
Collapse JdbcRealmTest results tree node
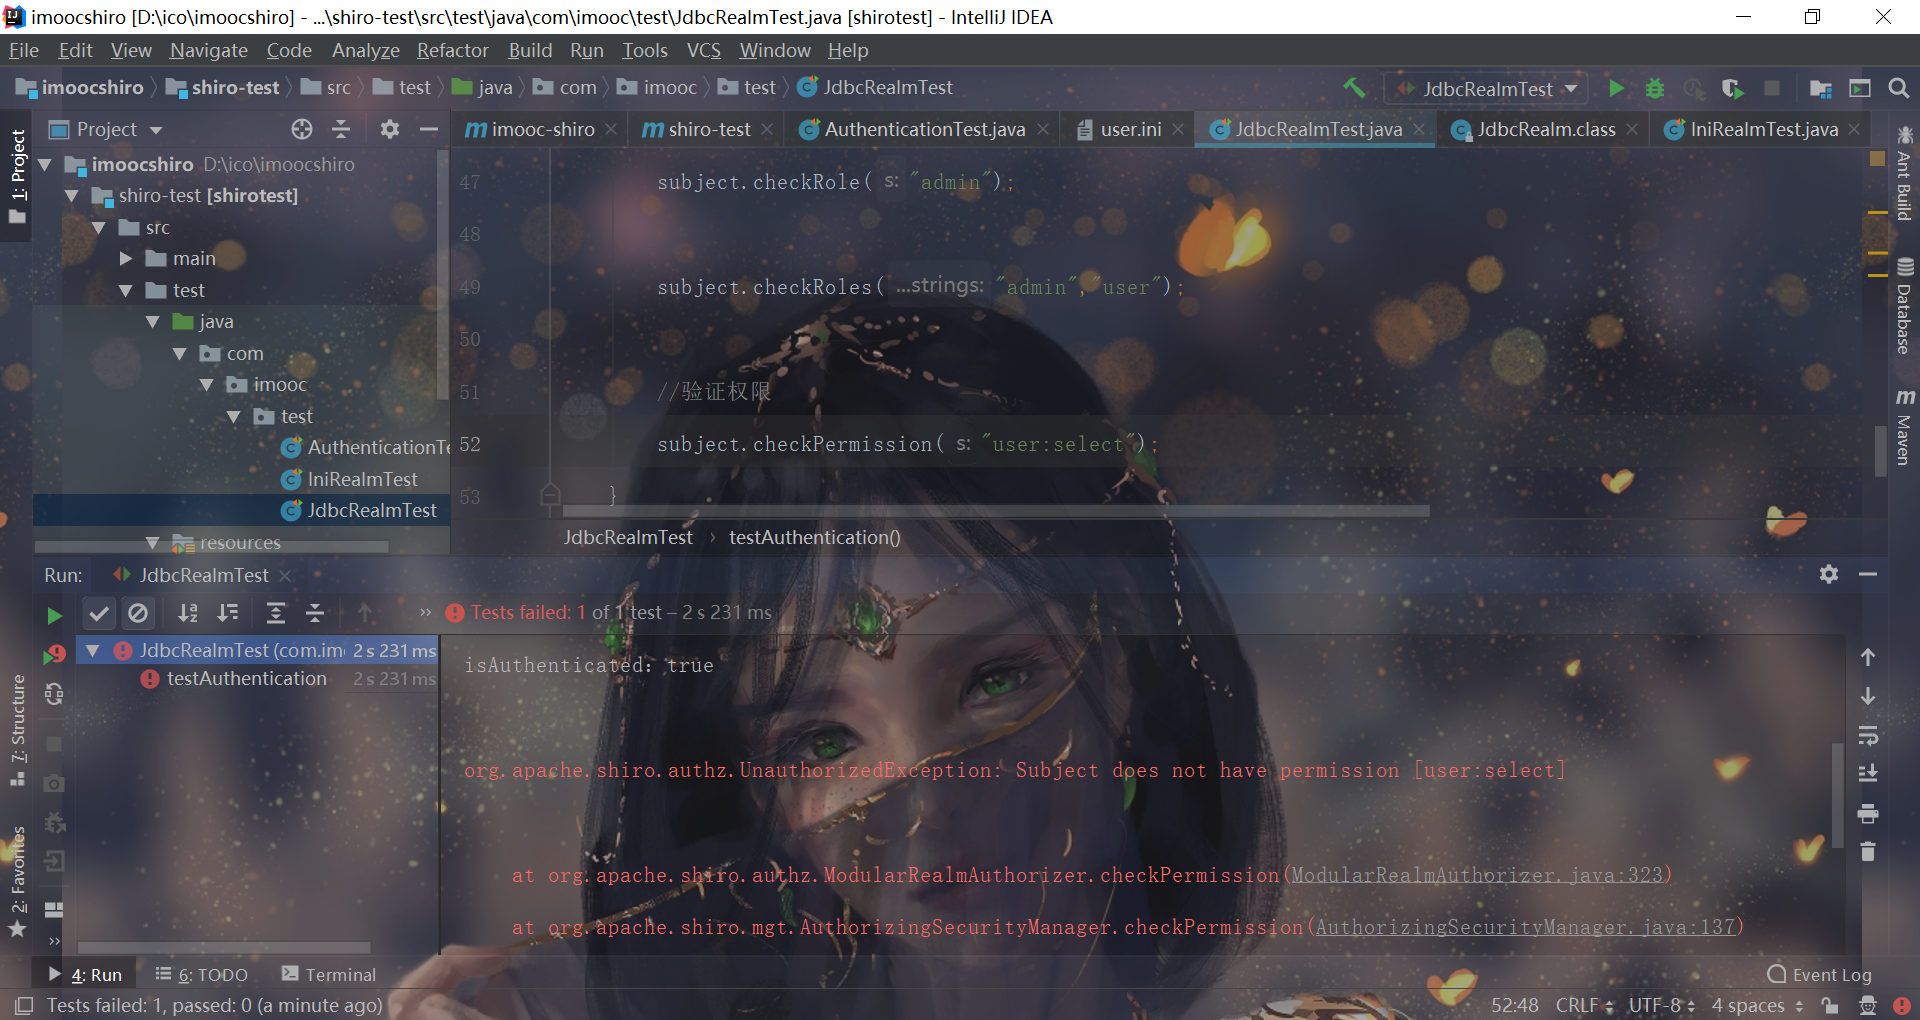[x=93, y=651]
